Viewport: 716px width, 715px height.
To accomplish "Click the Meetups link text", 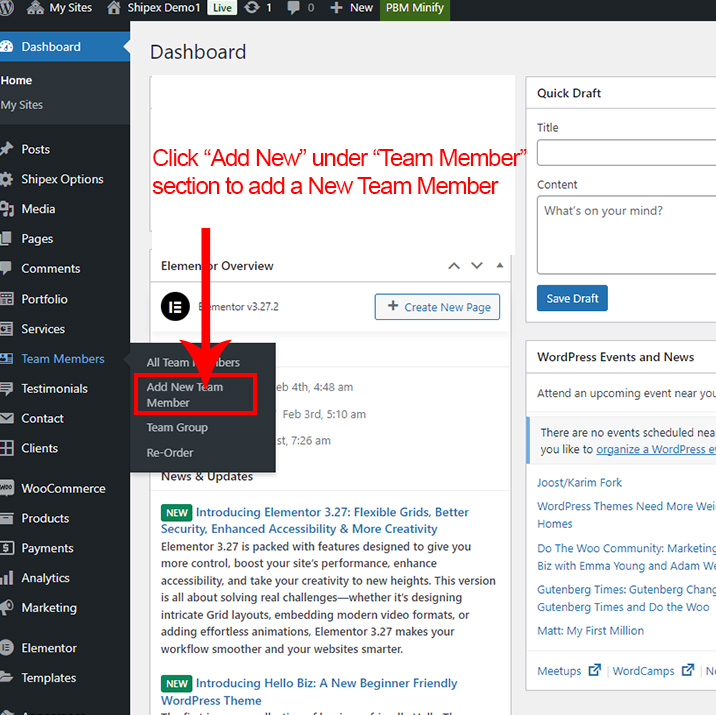I will 559,671.
